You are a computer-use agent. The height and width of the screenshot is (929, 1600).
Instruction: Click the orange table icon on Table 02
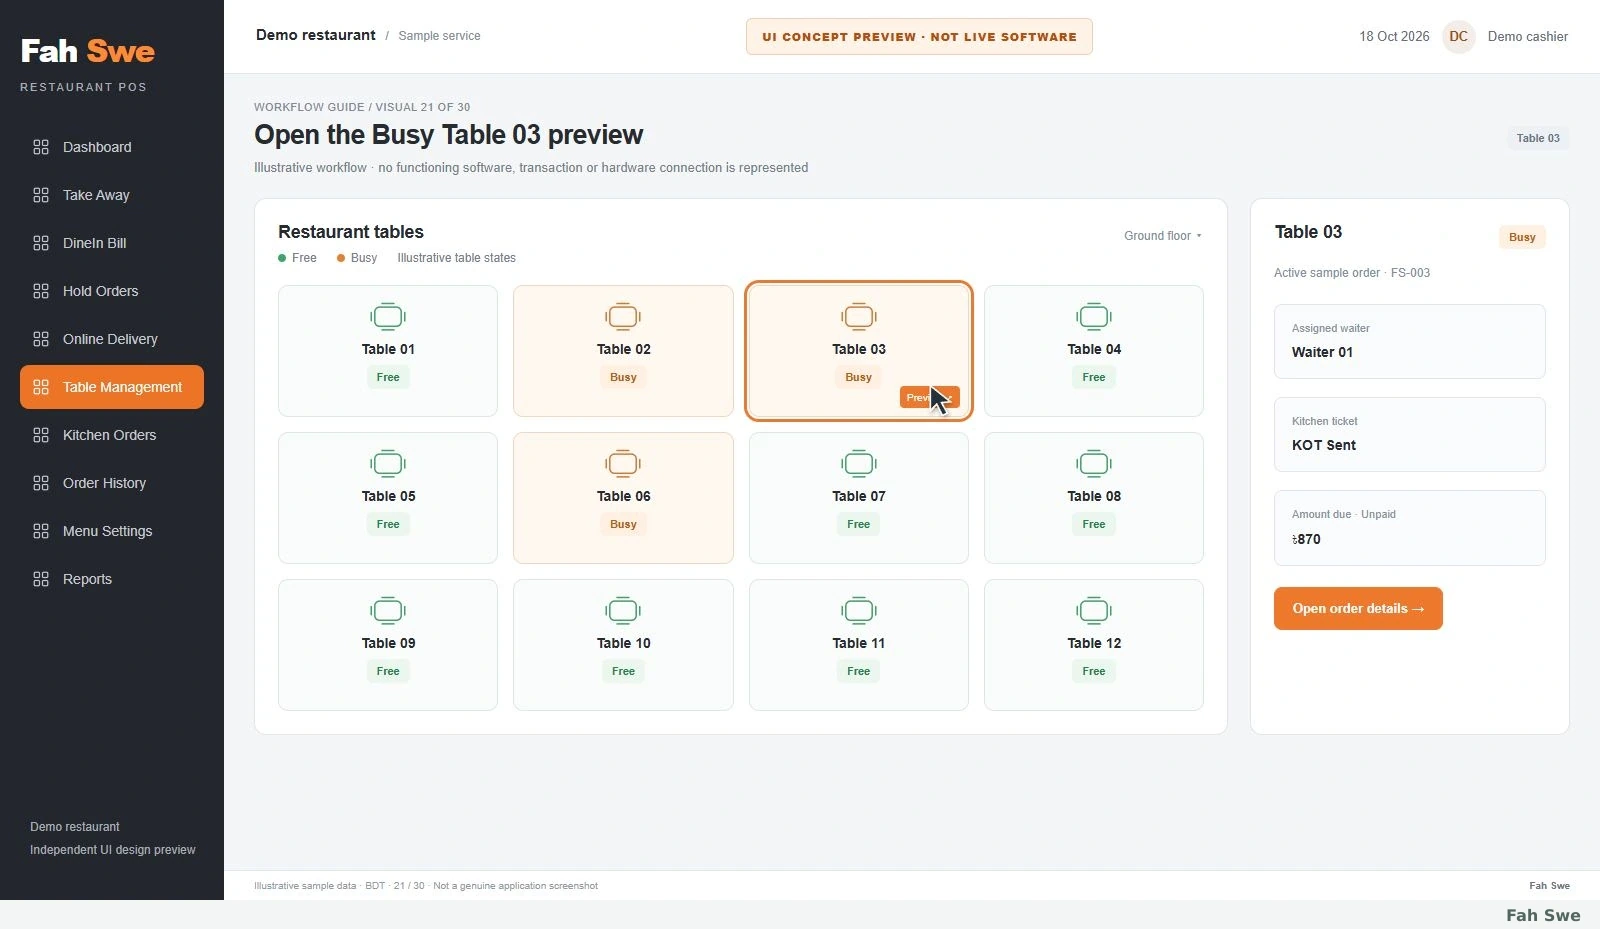pyautogui.click(x=623, y=317)
